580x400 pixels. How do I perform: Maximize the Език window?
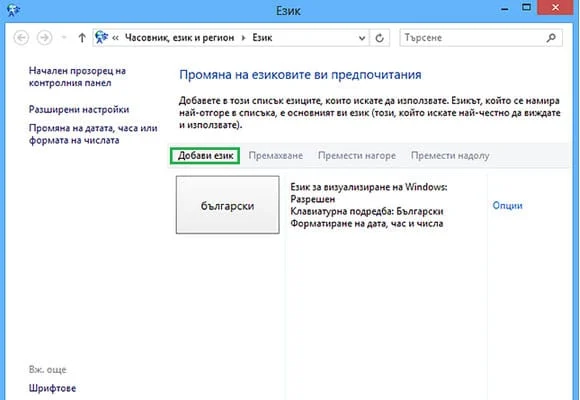[x=527, y=7]
